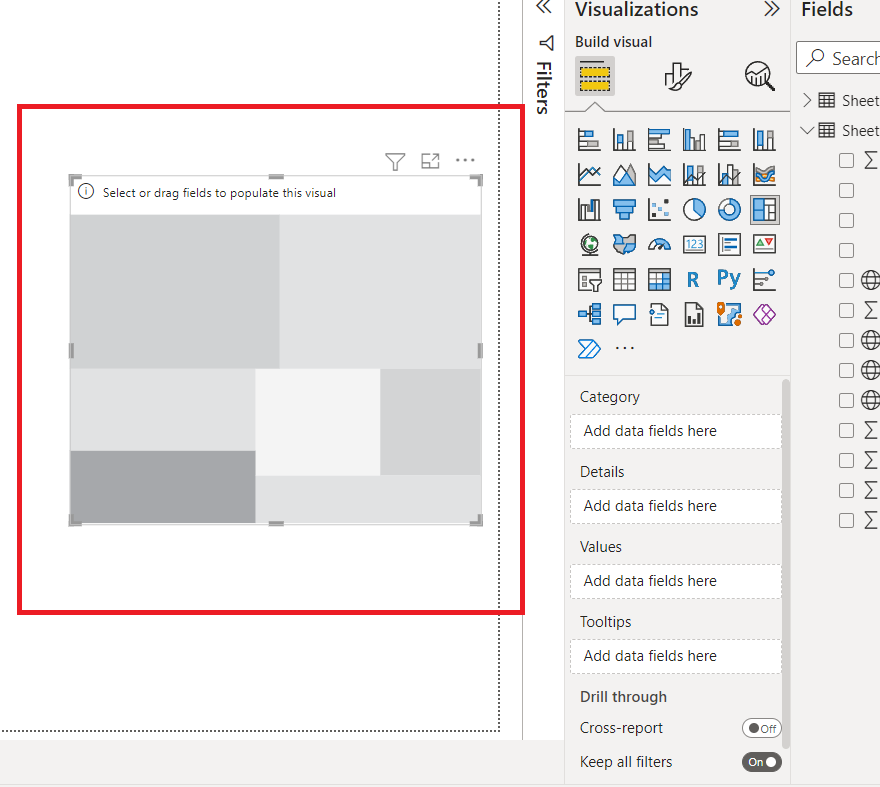Select Line and stacked column chart visual

[x=694, y=175]
